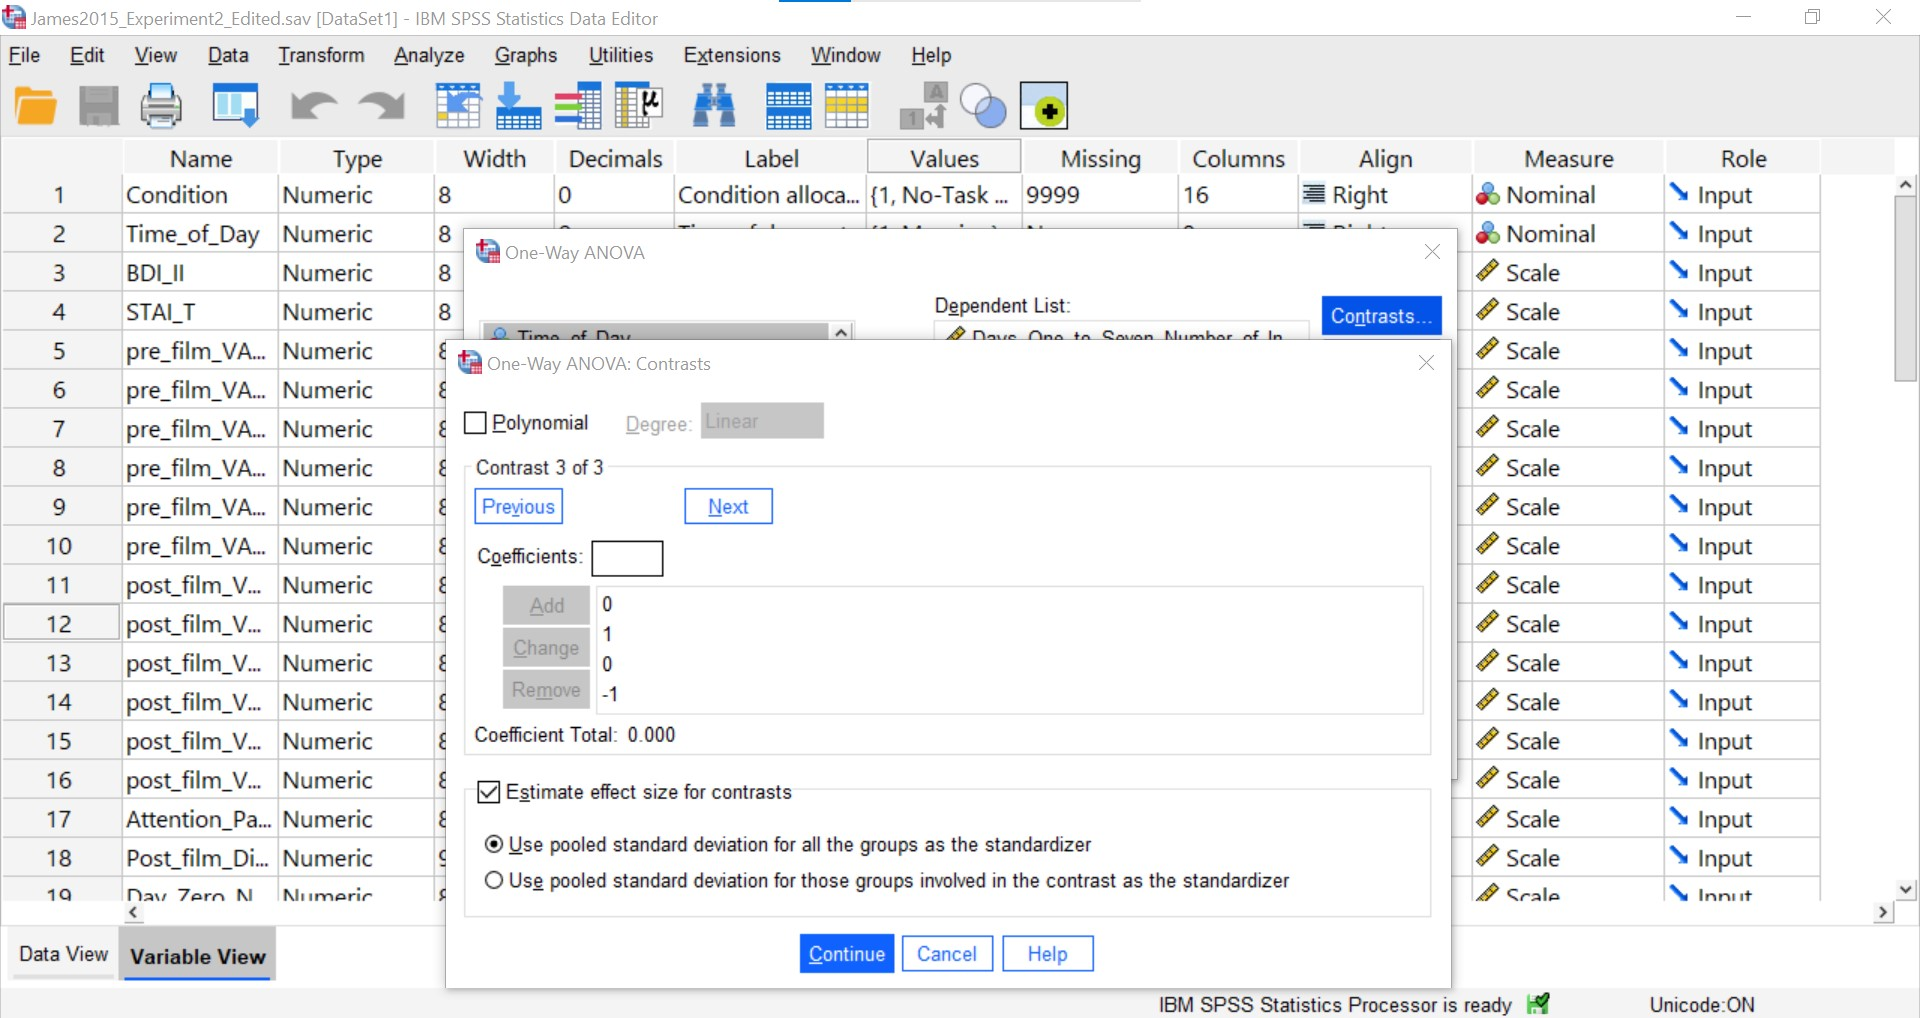The image size is (1920, 1018).
Task: Click the Values column header
Action: coord(944,158)
